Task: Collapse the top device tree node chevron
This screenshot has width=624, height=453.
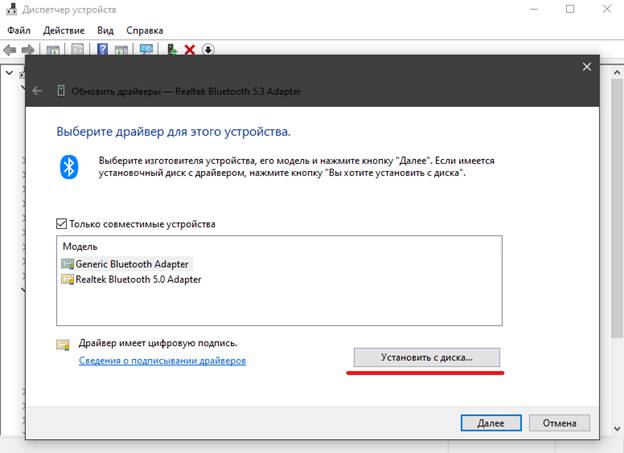Action: click(x=8, y=73)
